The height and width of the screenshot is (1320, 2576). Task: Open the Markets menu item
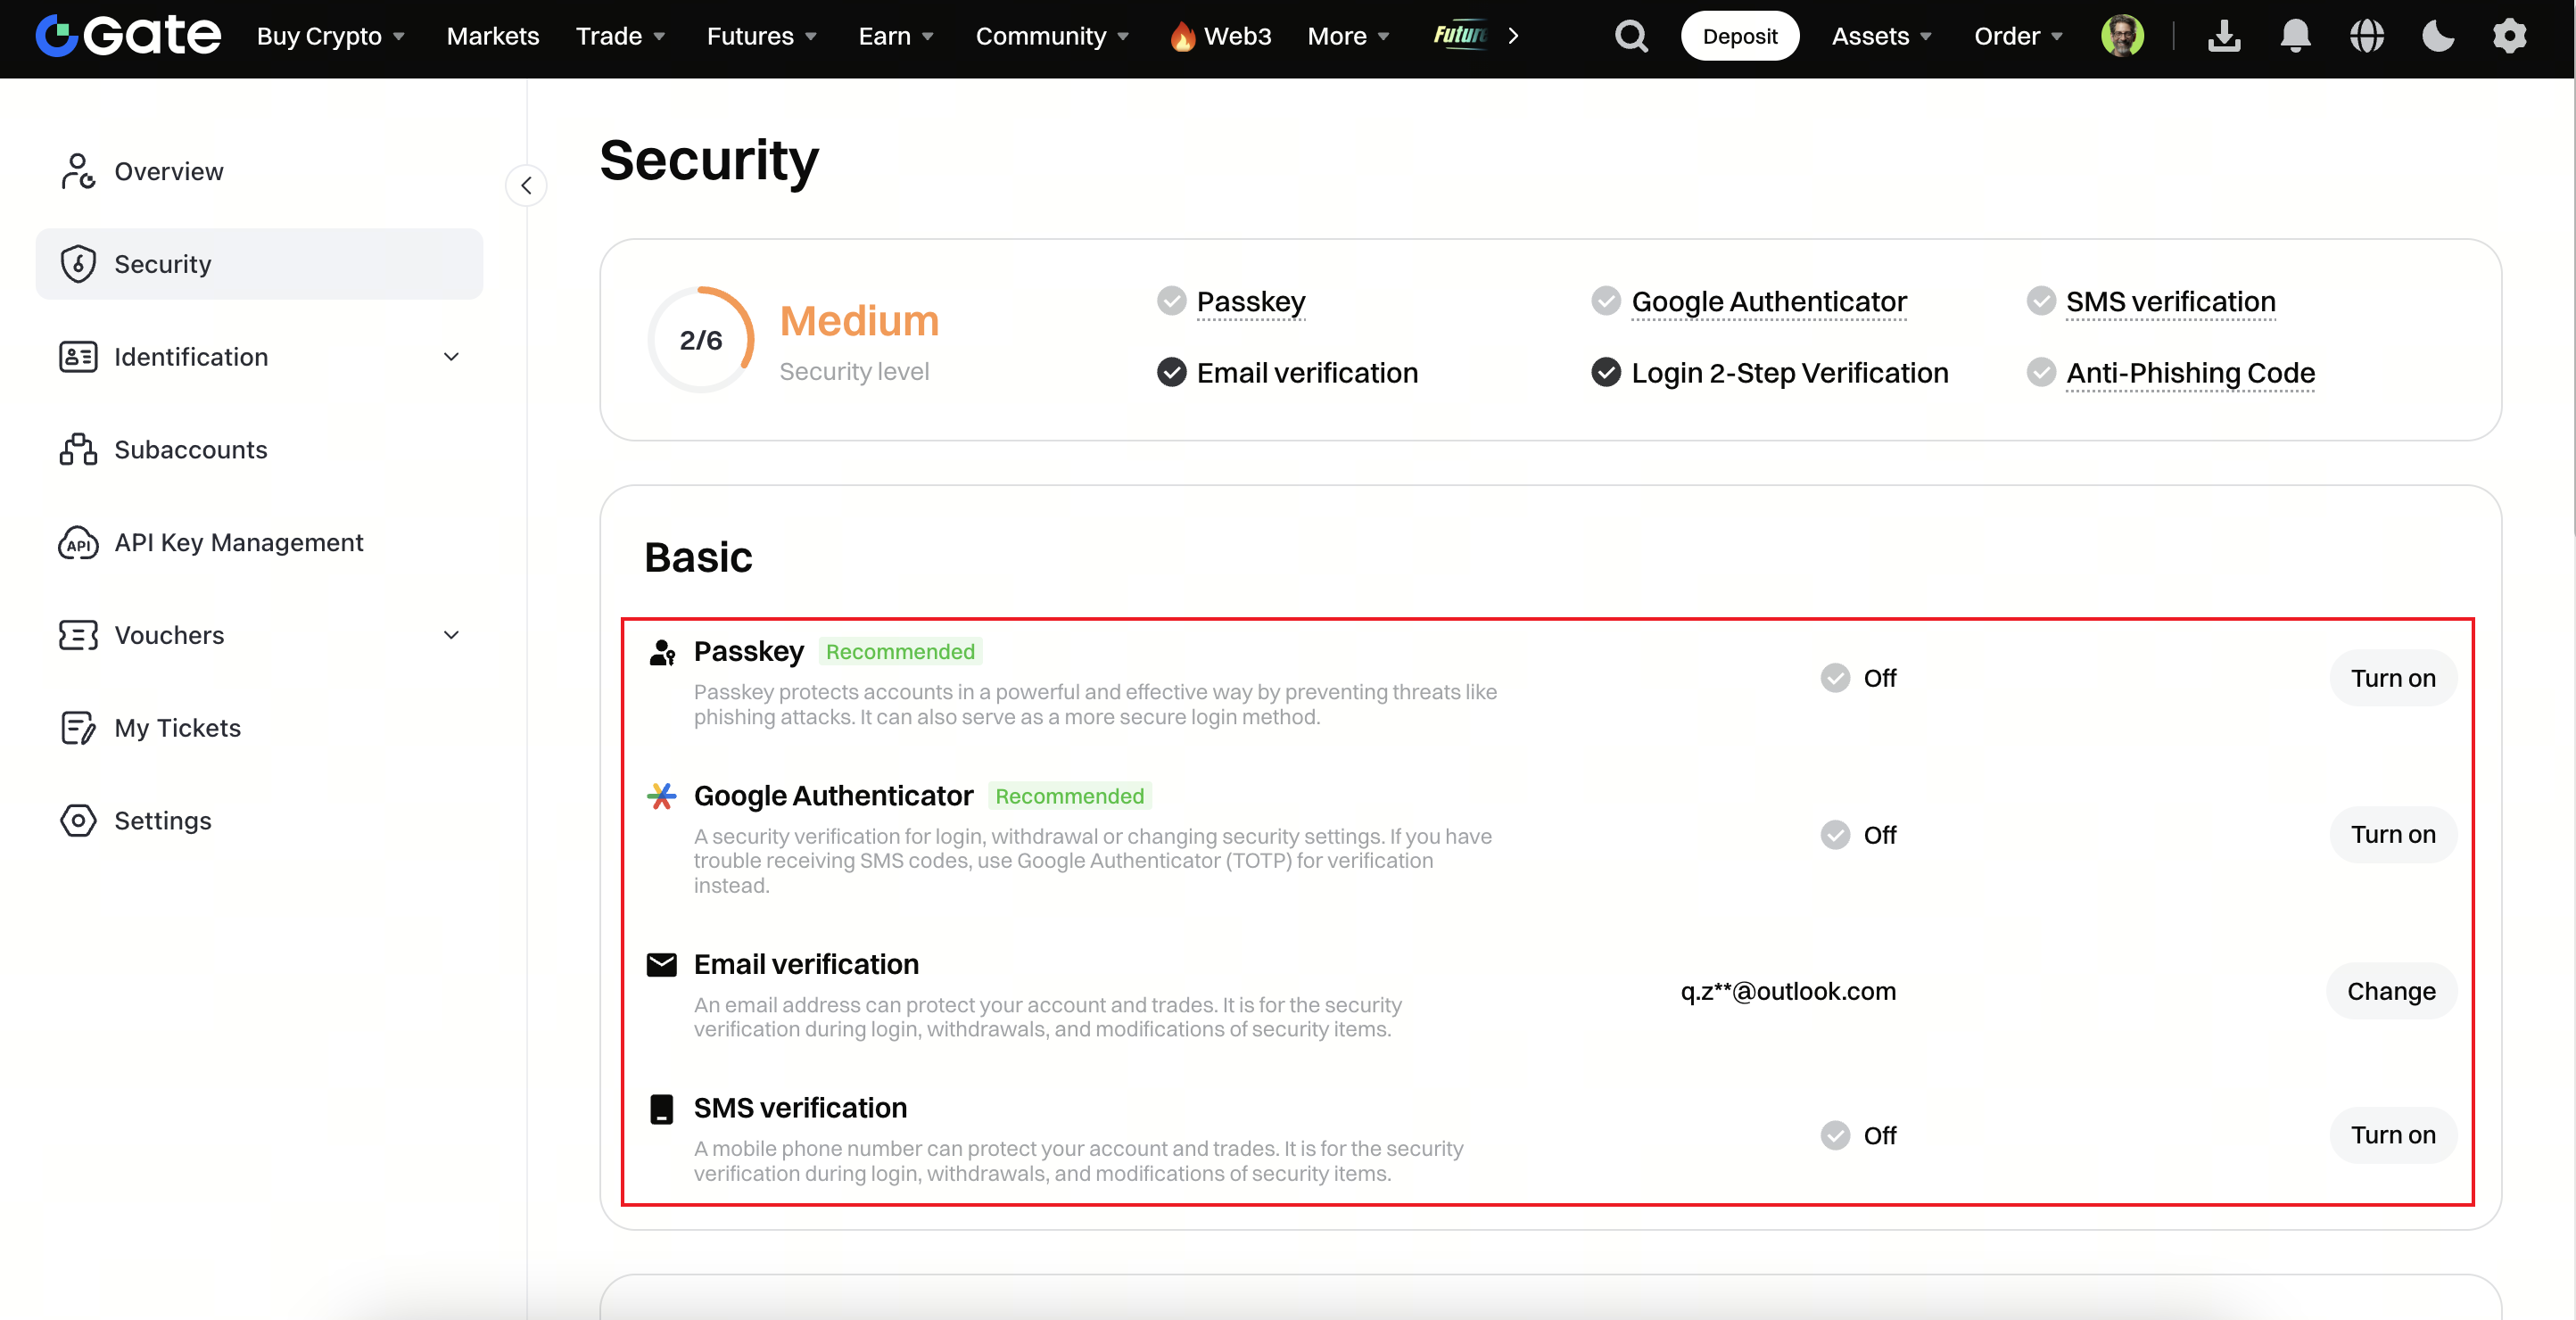493,37
